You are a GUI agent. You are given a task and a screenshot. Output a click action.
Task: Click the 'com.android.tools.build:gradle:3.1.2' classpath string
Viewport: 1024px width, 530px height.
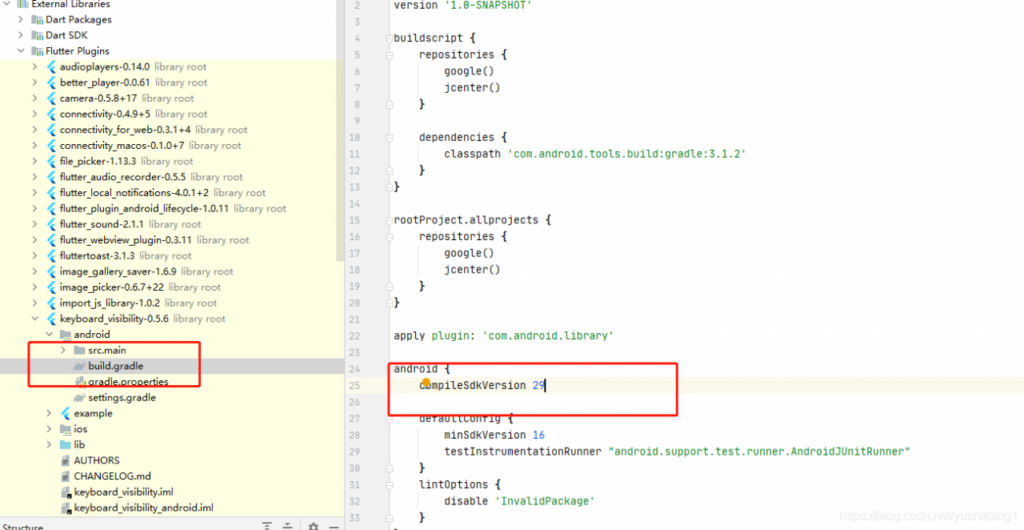[x=626, y=154]
